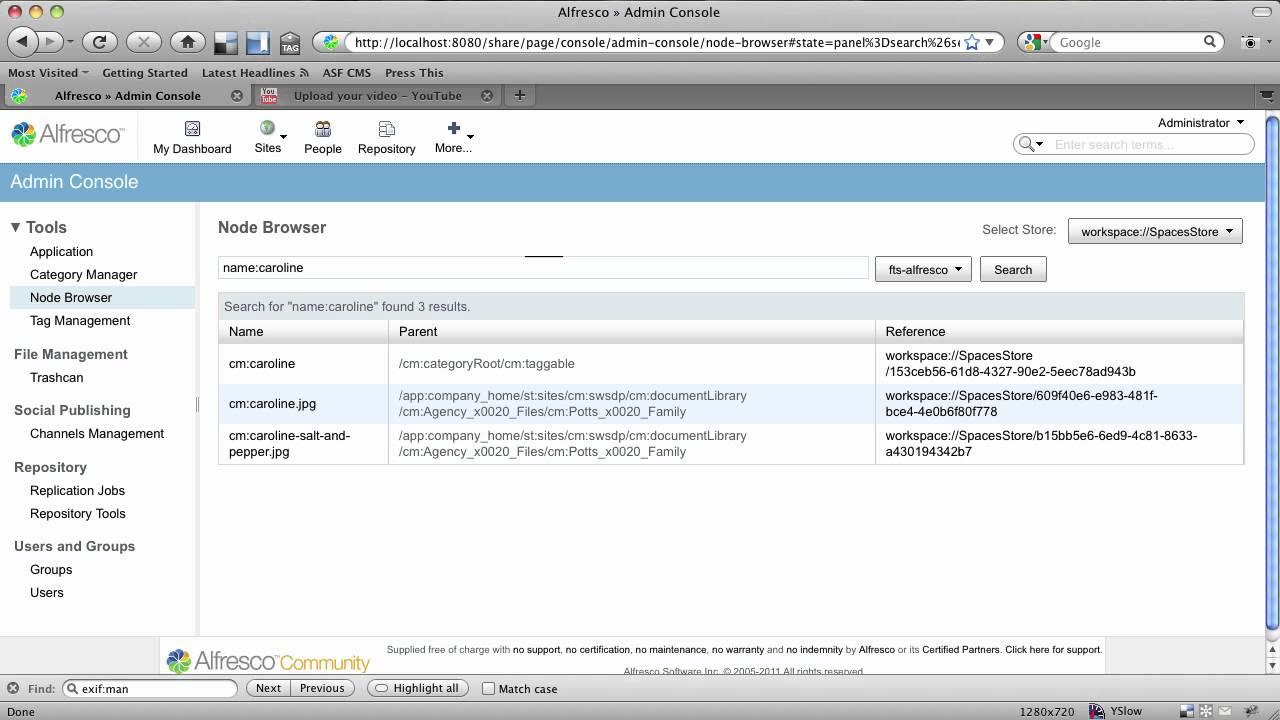This screenshot has height=720, width=1280.
Task: Switch to the Upload your video YouTube tab
Action: [377, 96]
